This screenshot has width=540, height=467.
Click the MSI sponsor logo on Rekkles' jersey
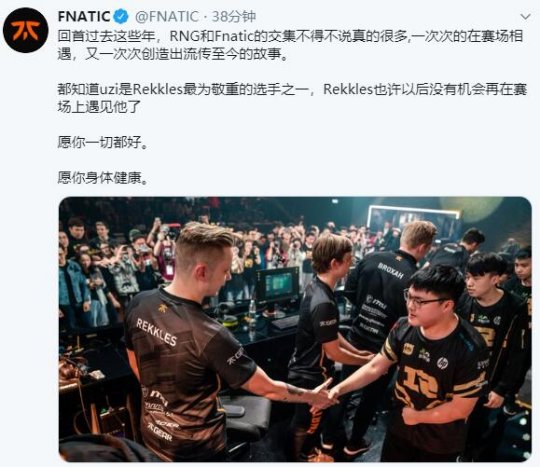pyautogui.click(x=159, y=397)
